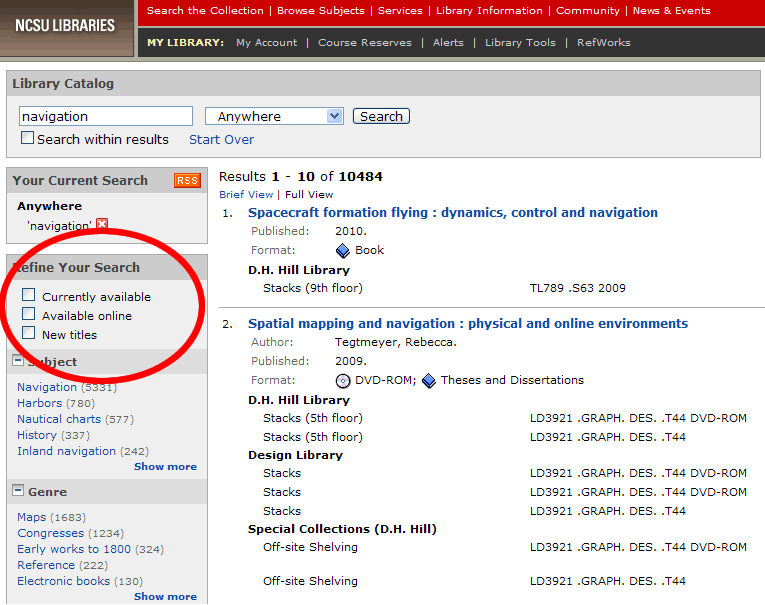Collapse the Genre facet section
The height and width of the screenshot is (605, 765).
click(x=18, y=491)
